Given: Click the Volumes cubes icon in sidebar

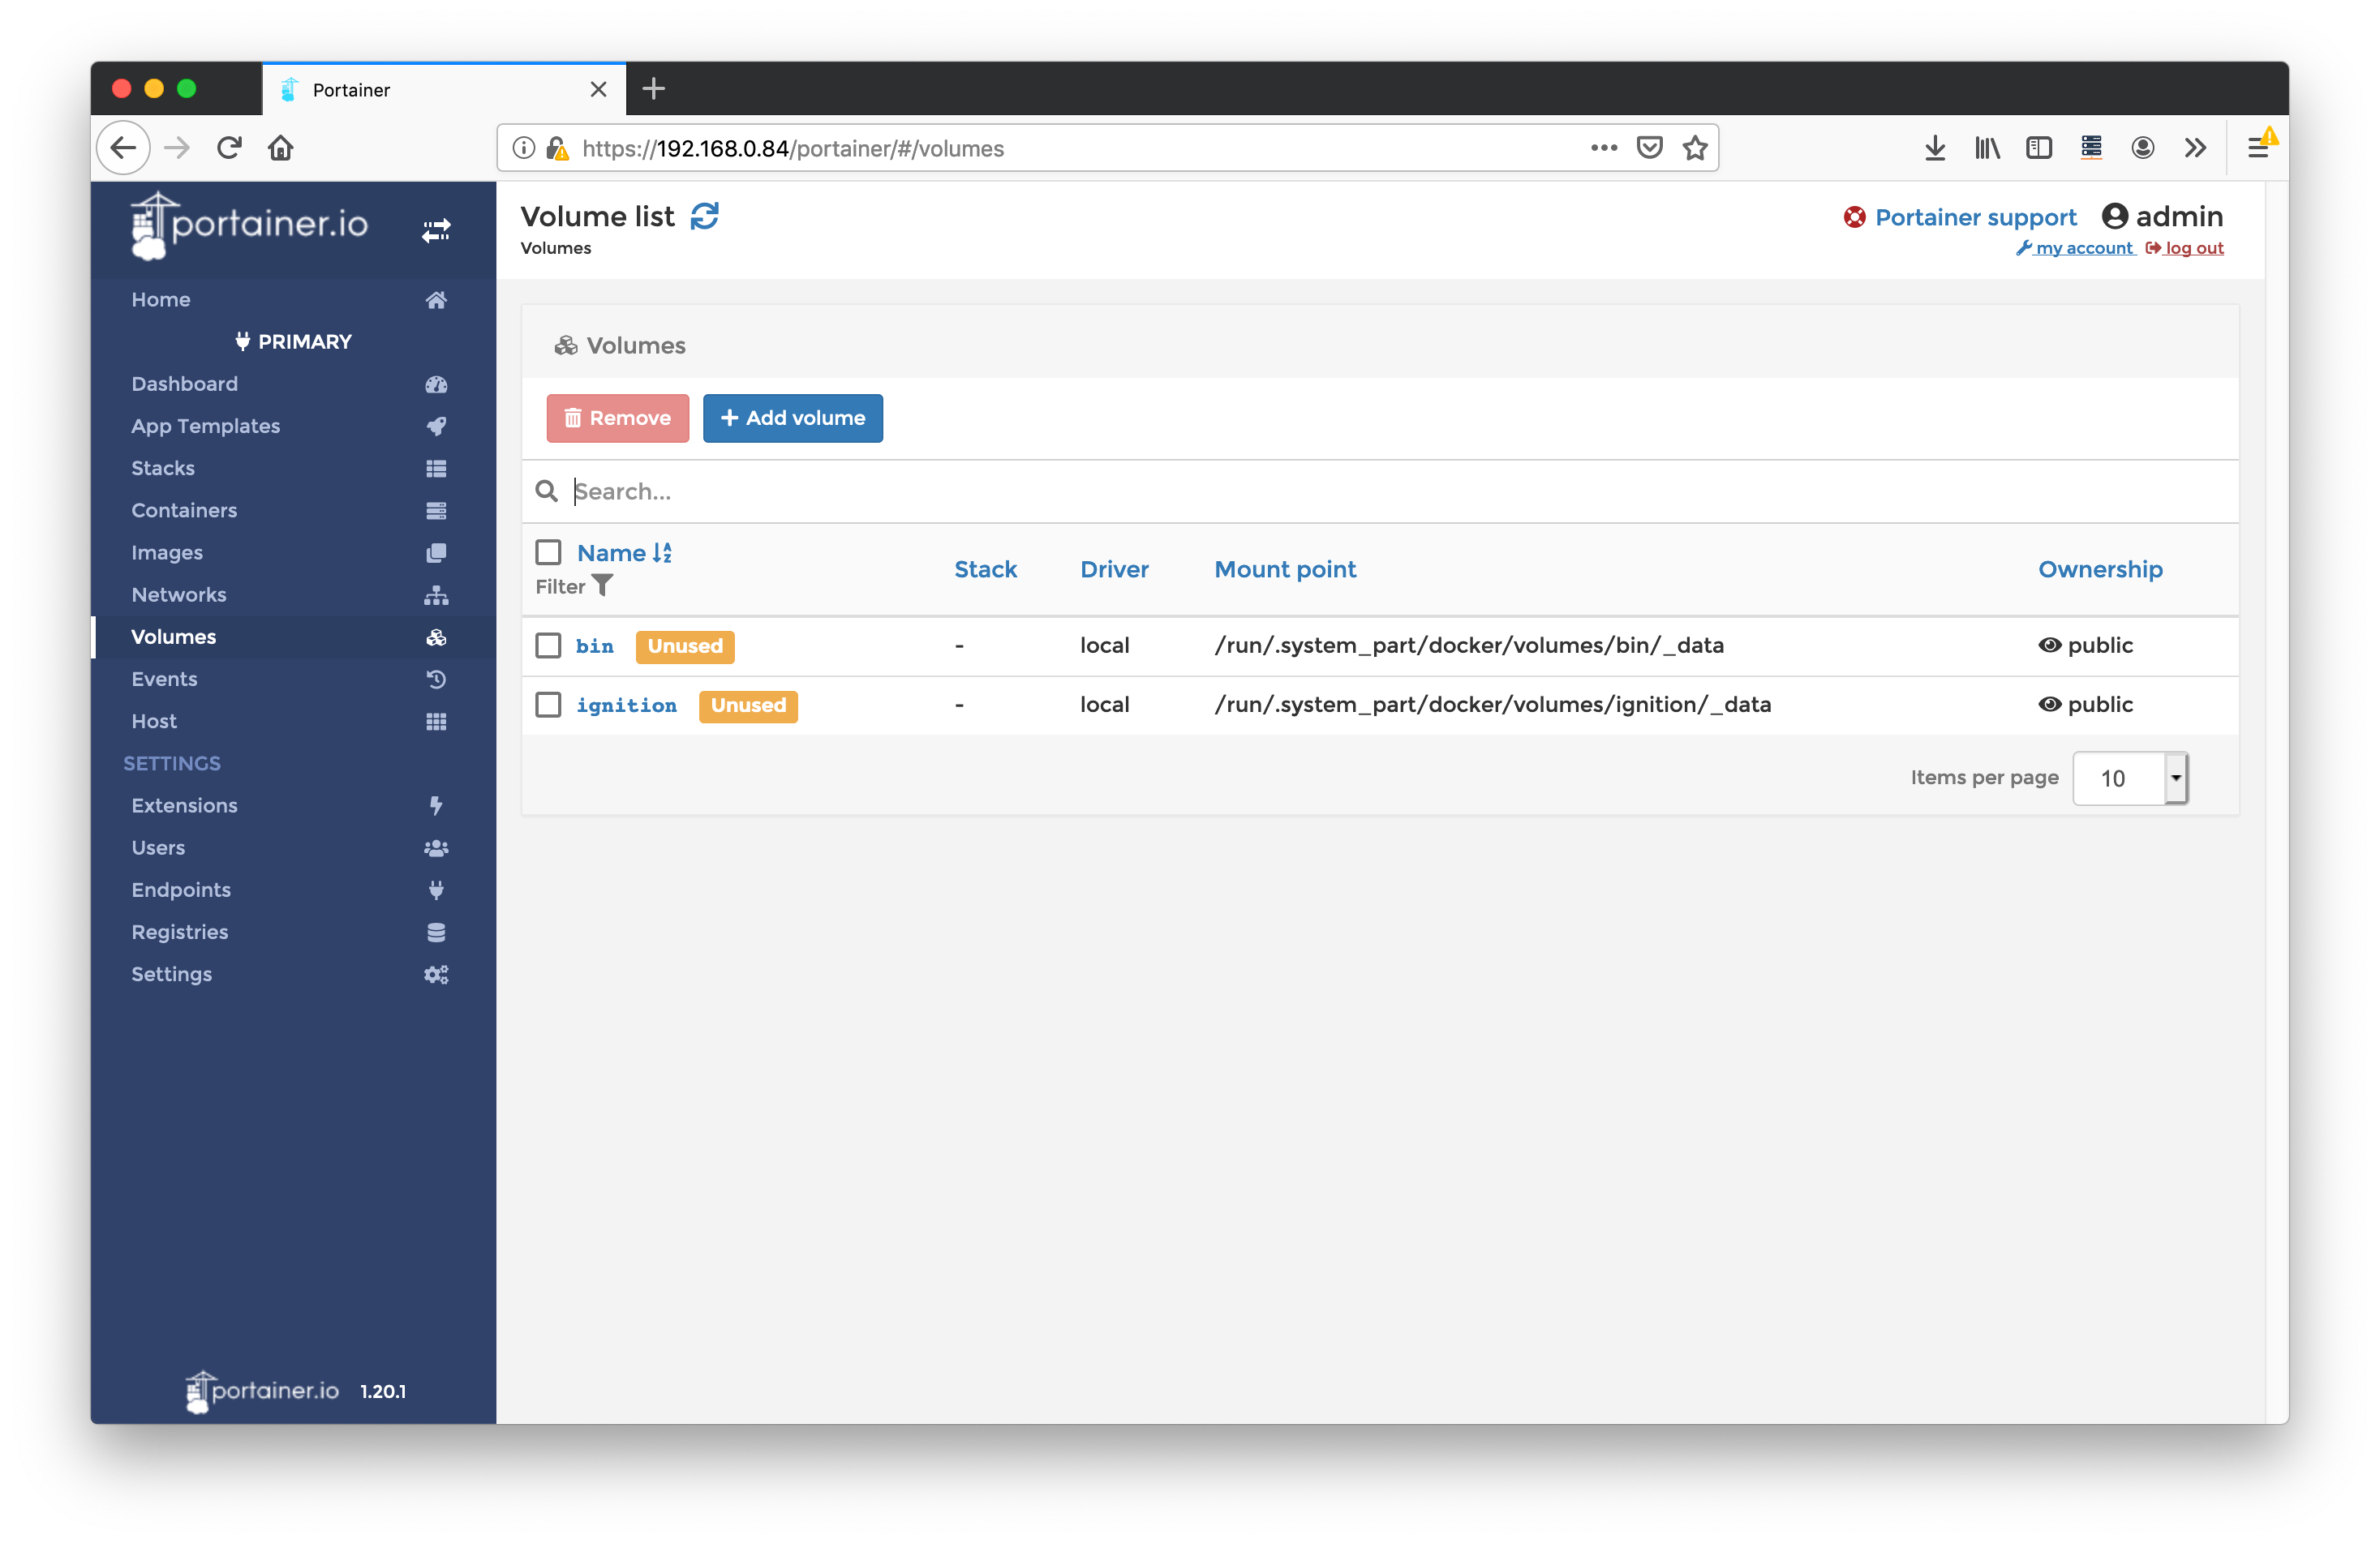Looking at the screenshot, I should (x=436, y=637).
